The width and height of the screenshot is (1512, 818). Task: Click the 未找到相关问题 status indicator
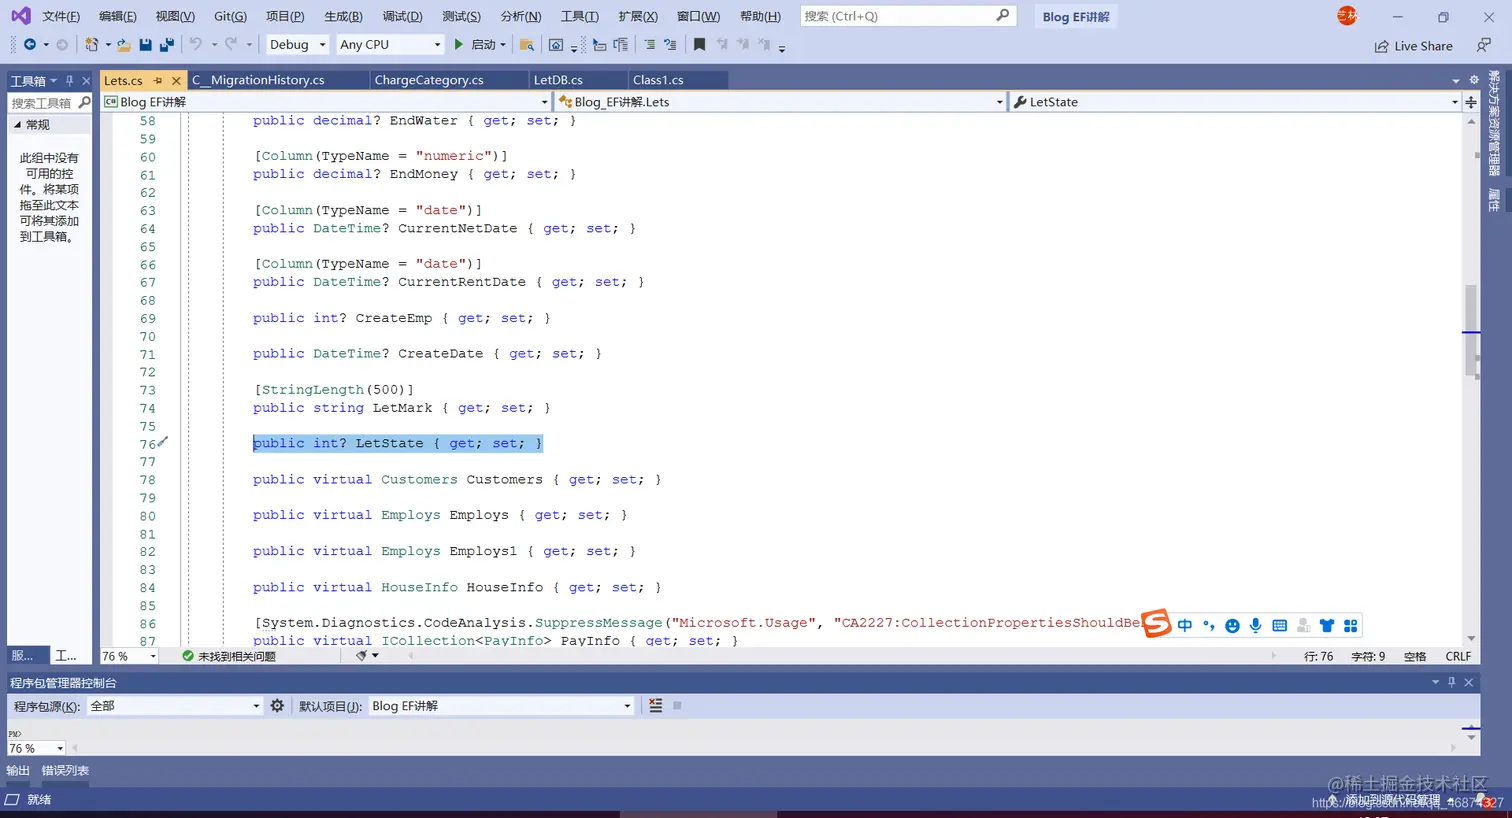228,656
